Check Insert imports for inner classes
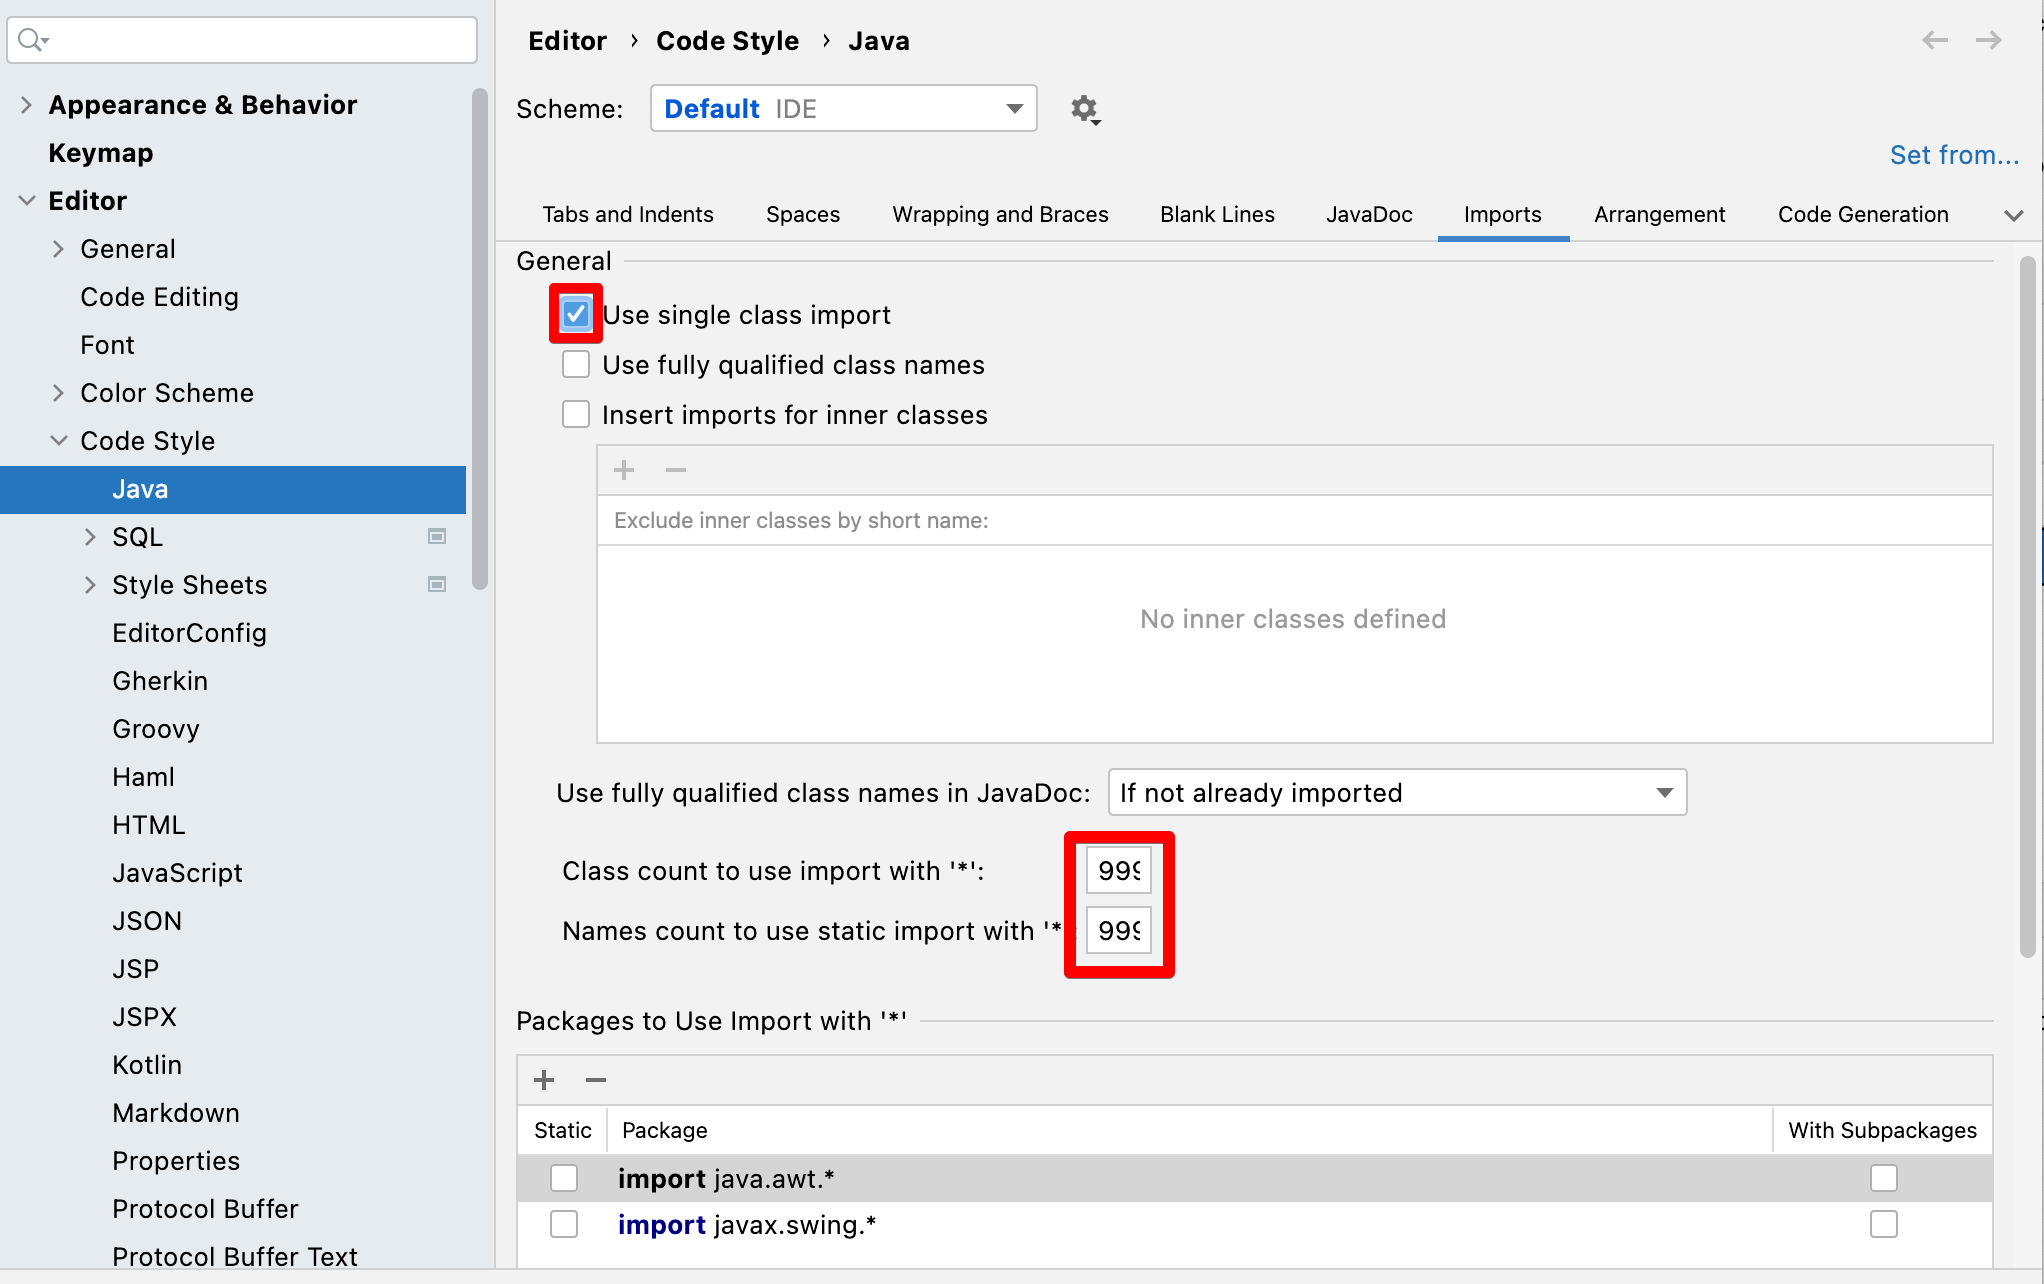Image resolution: width=2044 pixels, height=1284 pixels. [x=576, y=415]
